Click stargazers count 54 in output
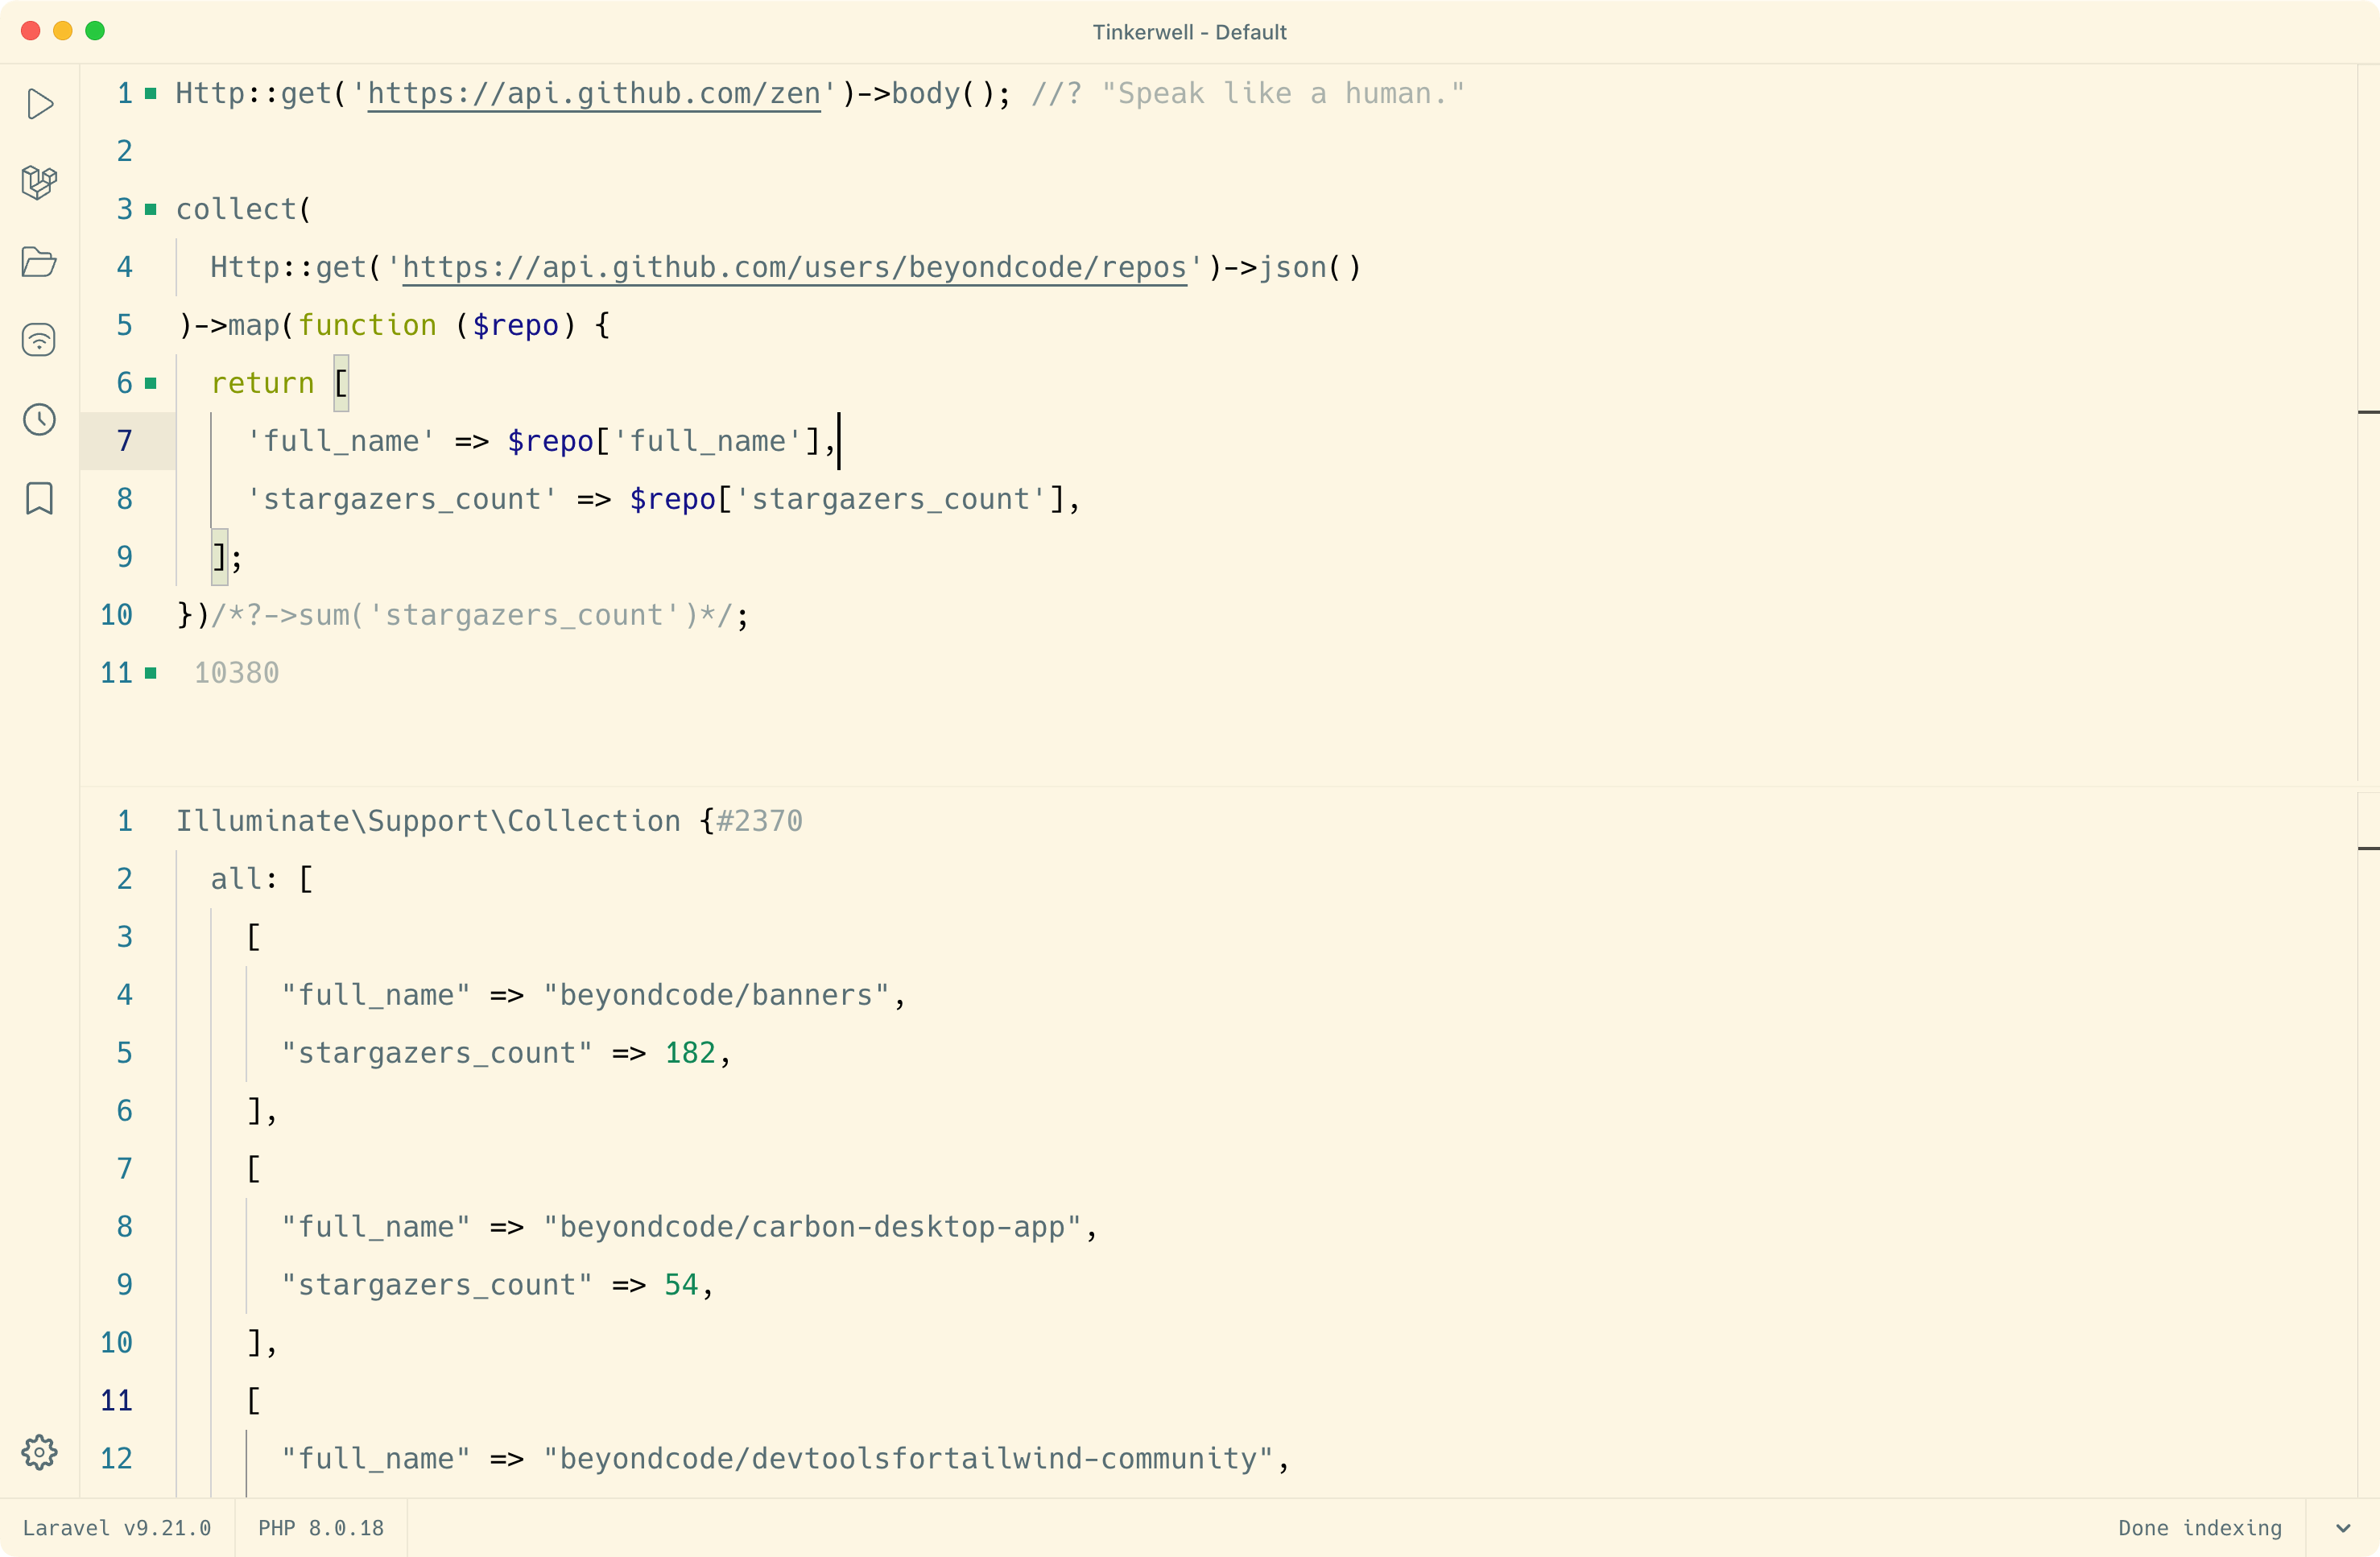2380x1557 pixels. click(681, 1285)
